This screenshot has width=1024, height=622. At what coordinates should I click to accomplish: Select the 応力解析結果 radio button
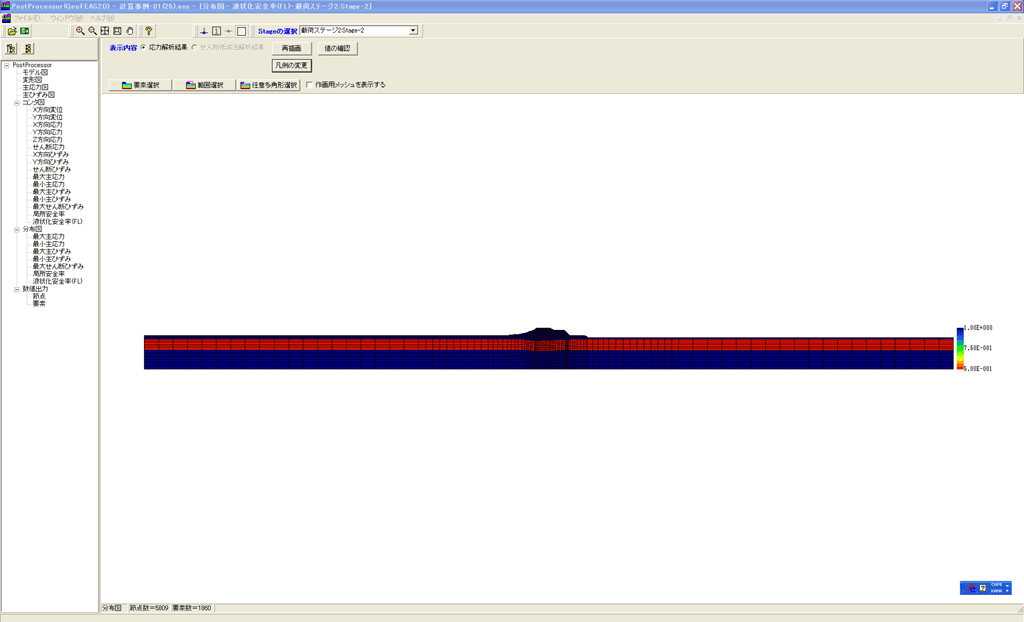tap(143, 48)
